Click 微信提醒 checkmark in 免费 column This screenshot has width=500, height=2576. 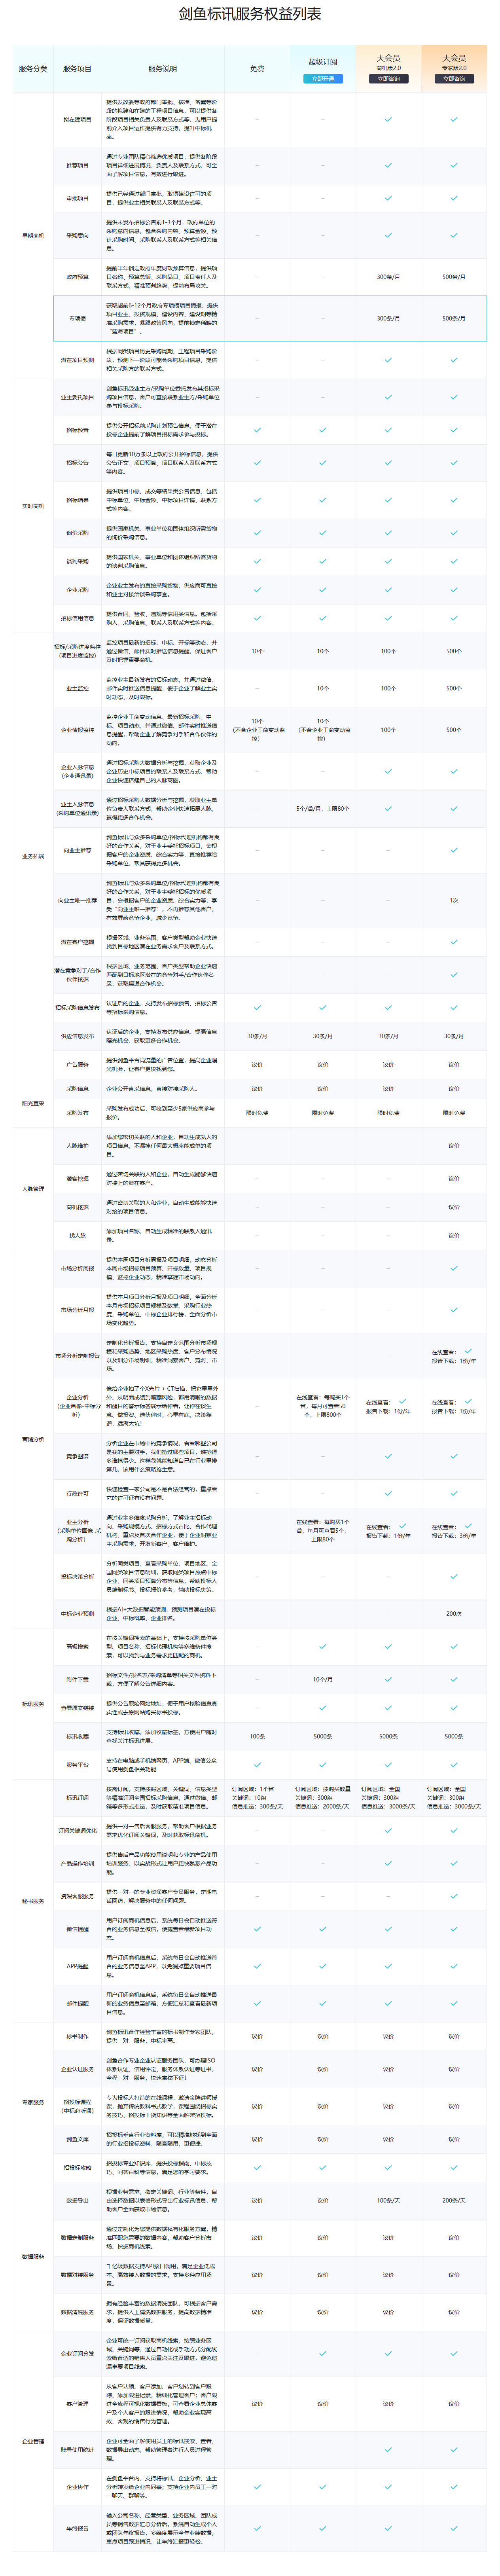[x=257, y=1929]
